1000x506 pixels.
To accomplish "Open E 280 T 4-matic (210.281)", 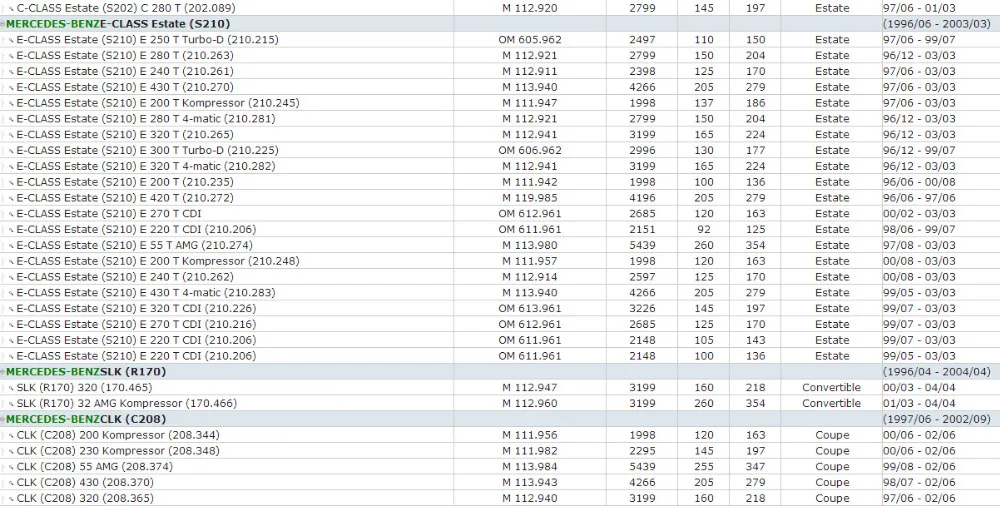I will click(146, 119).
